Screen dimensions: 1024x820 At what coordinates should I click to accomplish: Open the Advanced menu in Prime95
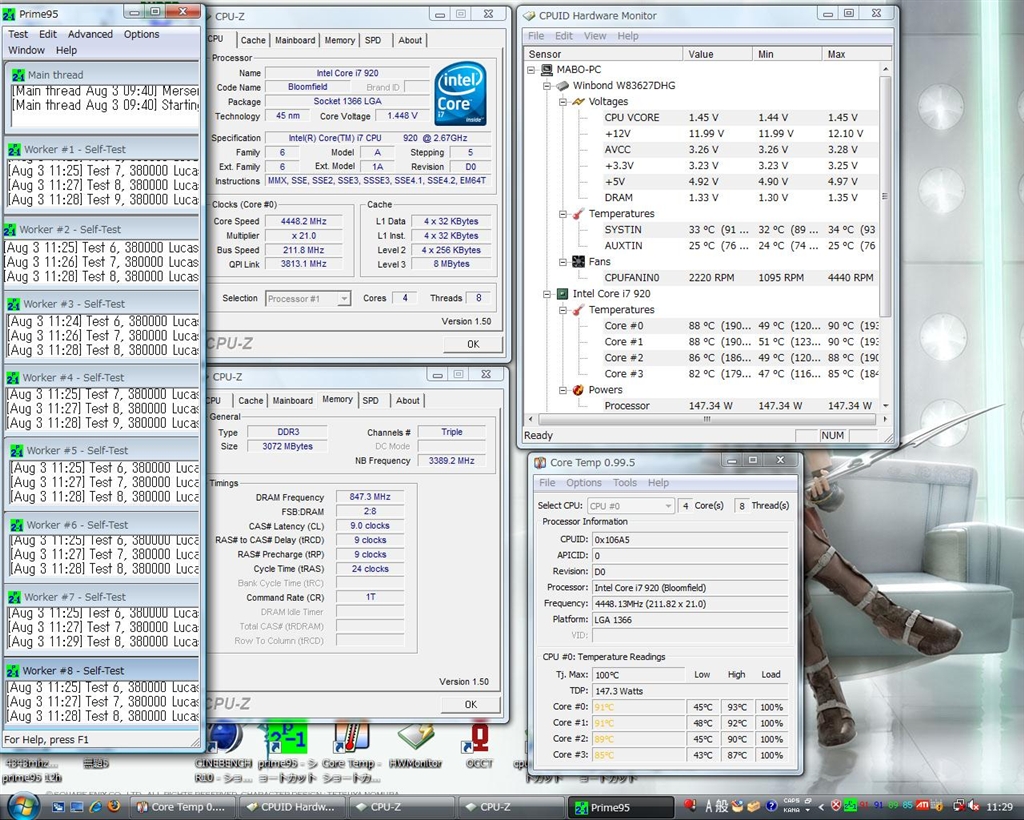pos(90,34)
